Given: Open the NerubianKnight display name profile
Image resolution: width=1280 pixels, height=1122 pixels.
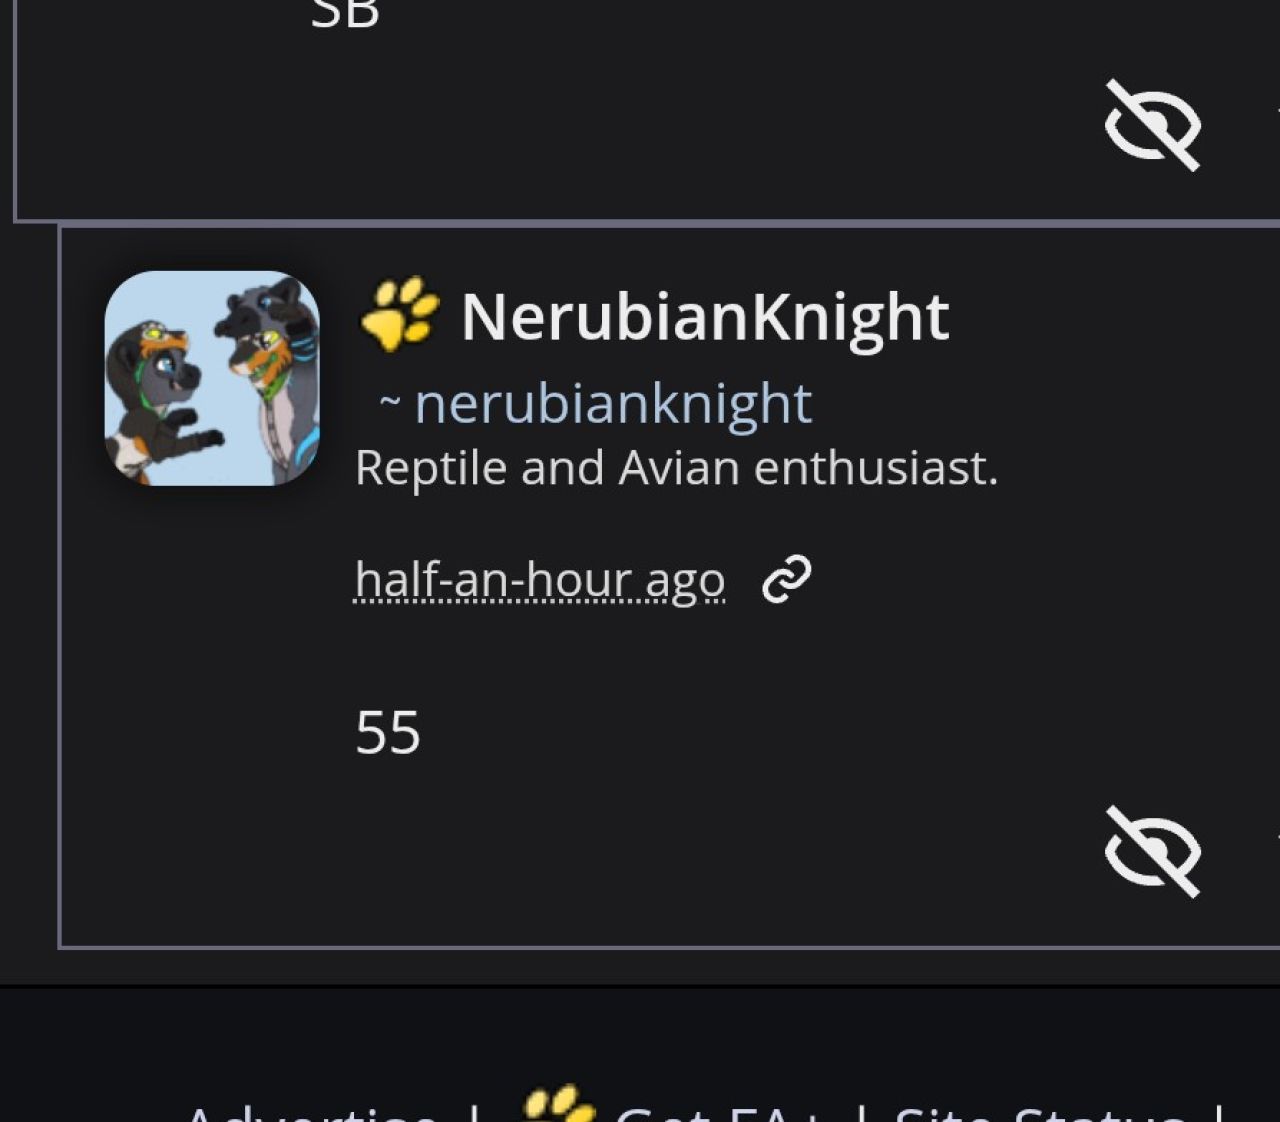Looking at the screenshot, I should point(704,317).
